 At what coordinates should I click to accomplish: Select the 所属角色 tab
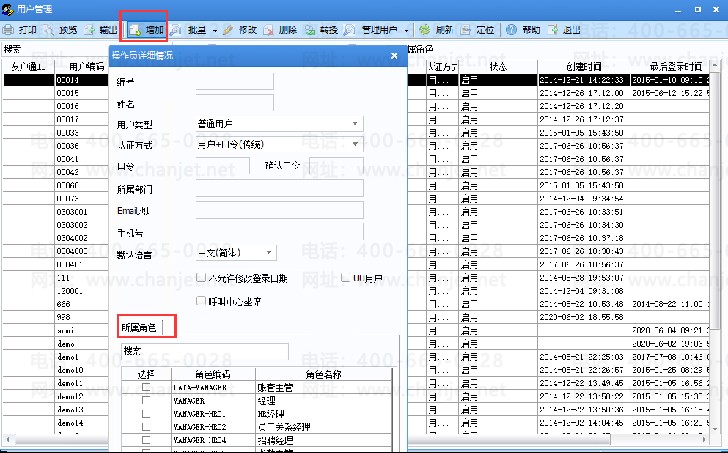click(139, 328)
